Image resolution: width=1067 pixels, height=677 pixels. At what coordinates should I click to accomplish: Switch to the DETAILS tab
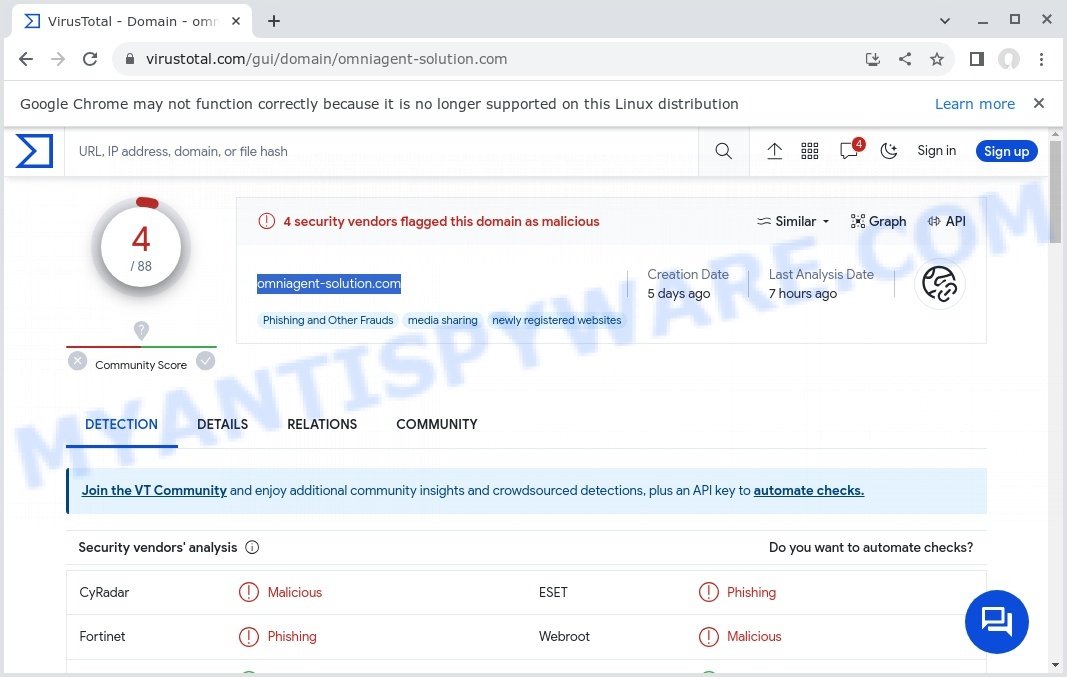pos(223,424)
